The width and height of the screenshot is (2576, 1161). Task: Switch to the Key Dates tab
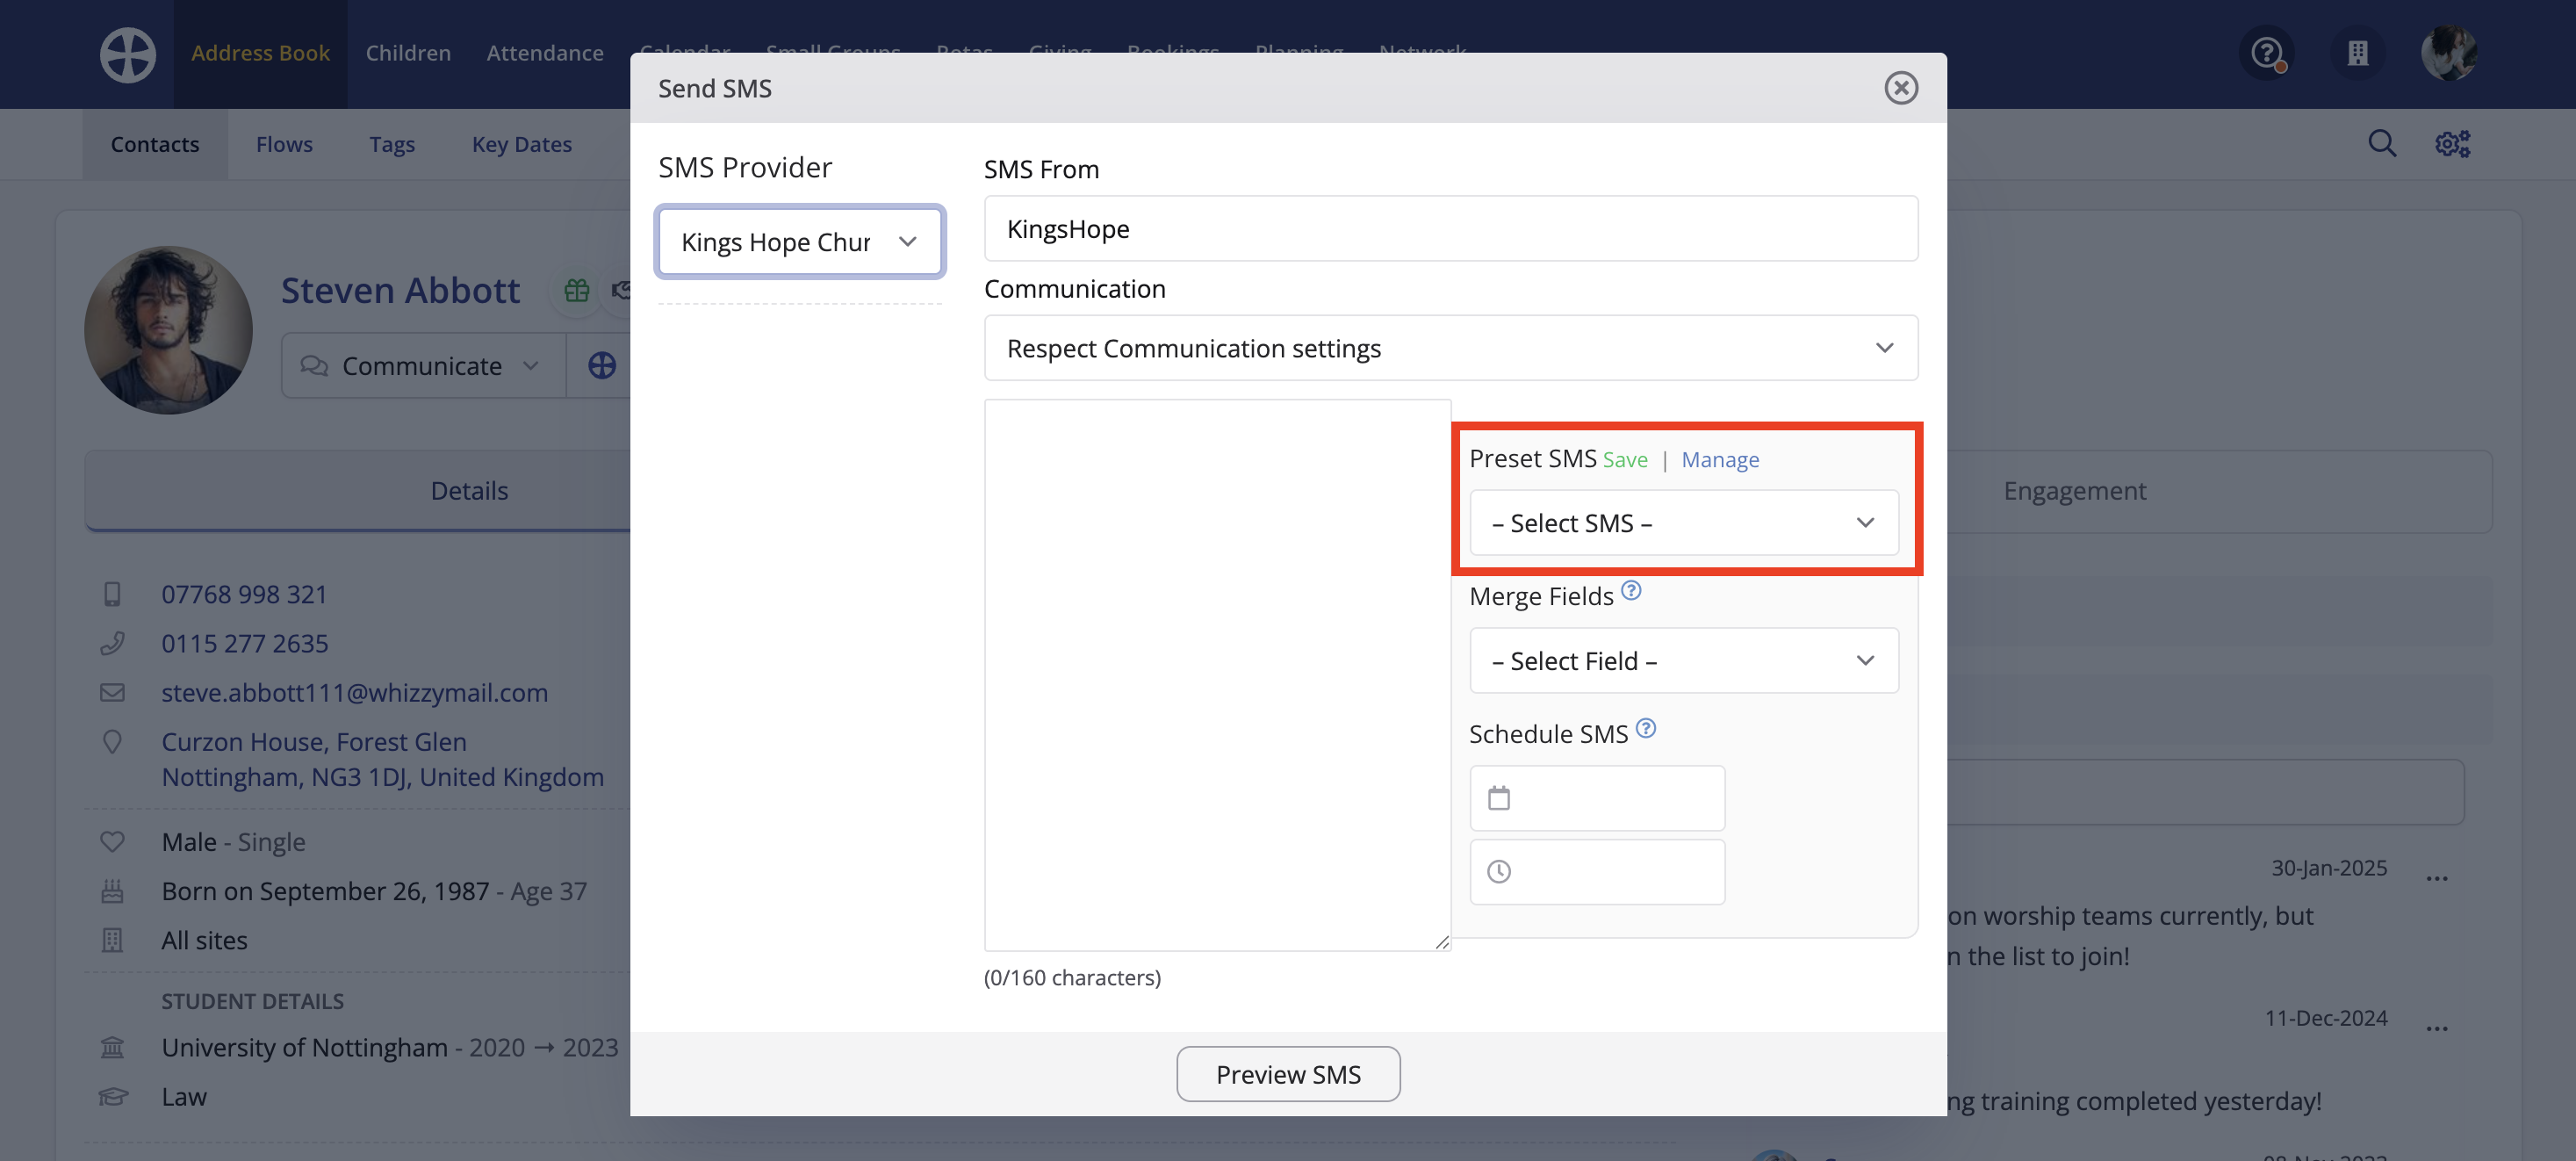(522, 144)
